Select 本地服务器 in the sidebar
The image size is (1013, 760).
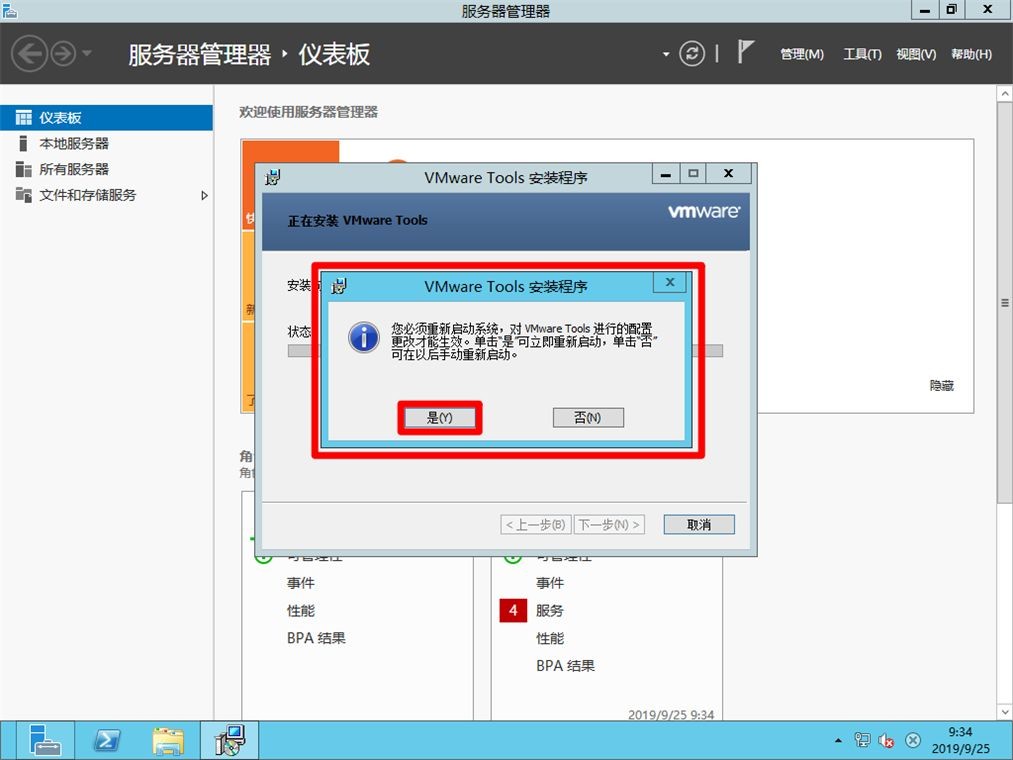click(x=107, y=143)
